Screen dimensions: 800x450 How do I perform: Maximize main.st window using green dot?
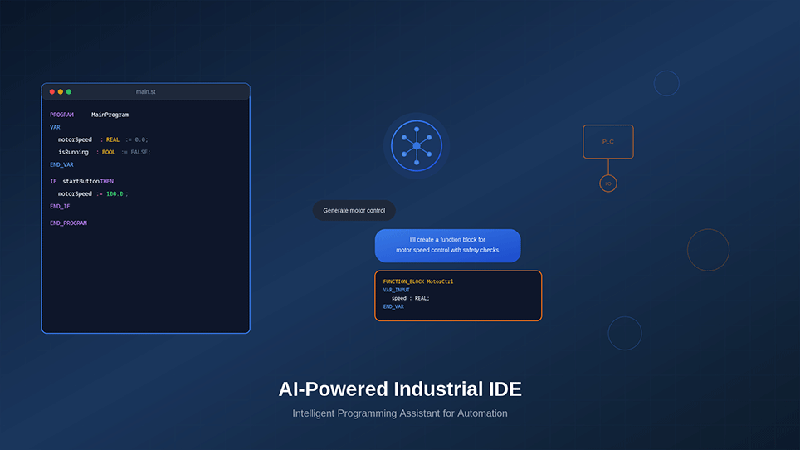[x=68, y=92]
